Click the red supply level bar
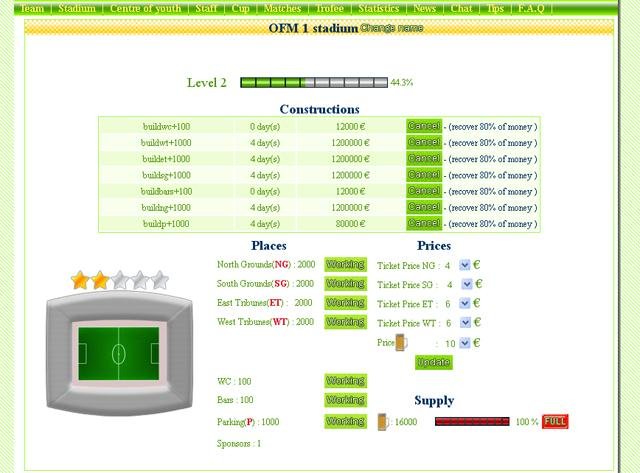Screen dimensions: 640x473 [x=472, y=422]
